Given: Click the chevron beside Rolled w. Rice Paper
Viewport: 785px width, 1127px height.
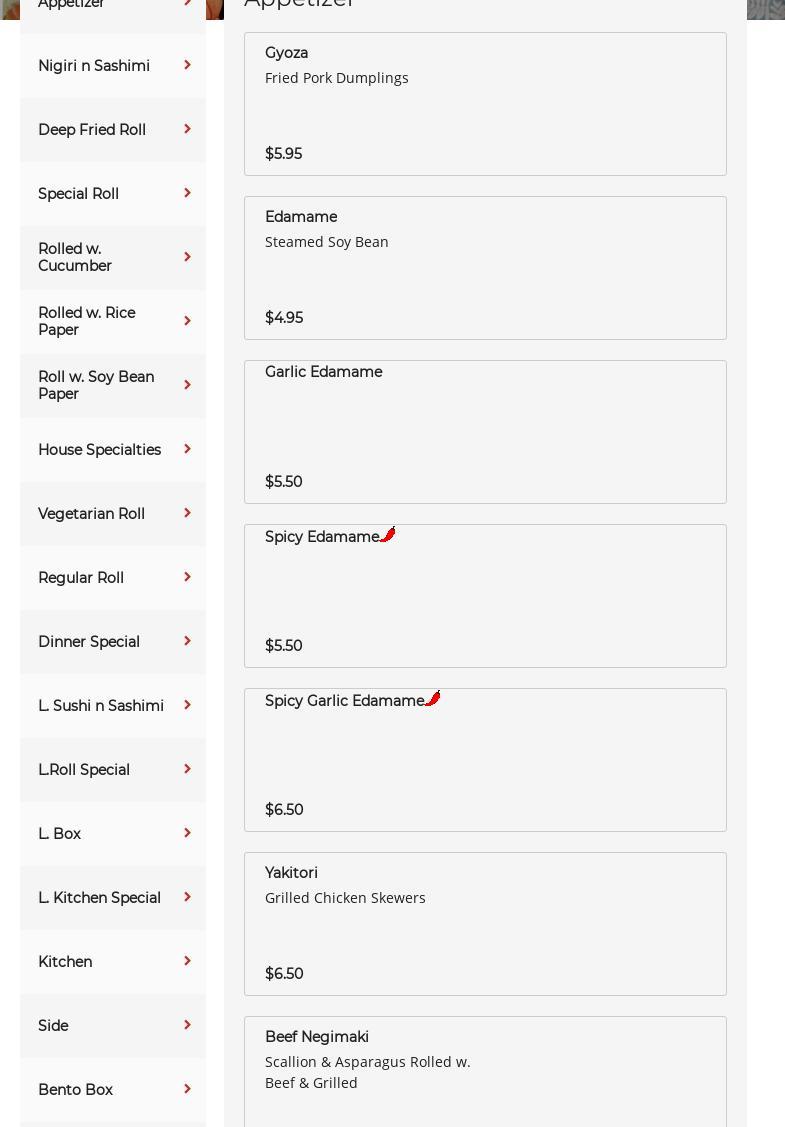Looking at the screenshot, I should point(187,321).
